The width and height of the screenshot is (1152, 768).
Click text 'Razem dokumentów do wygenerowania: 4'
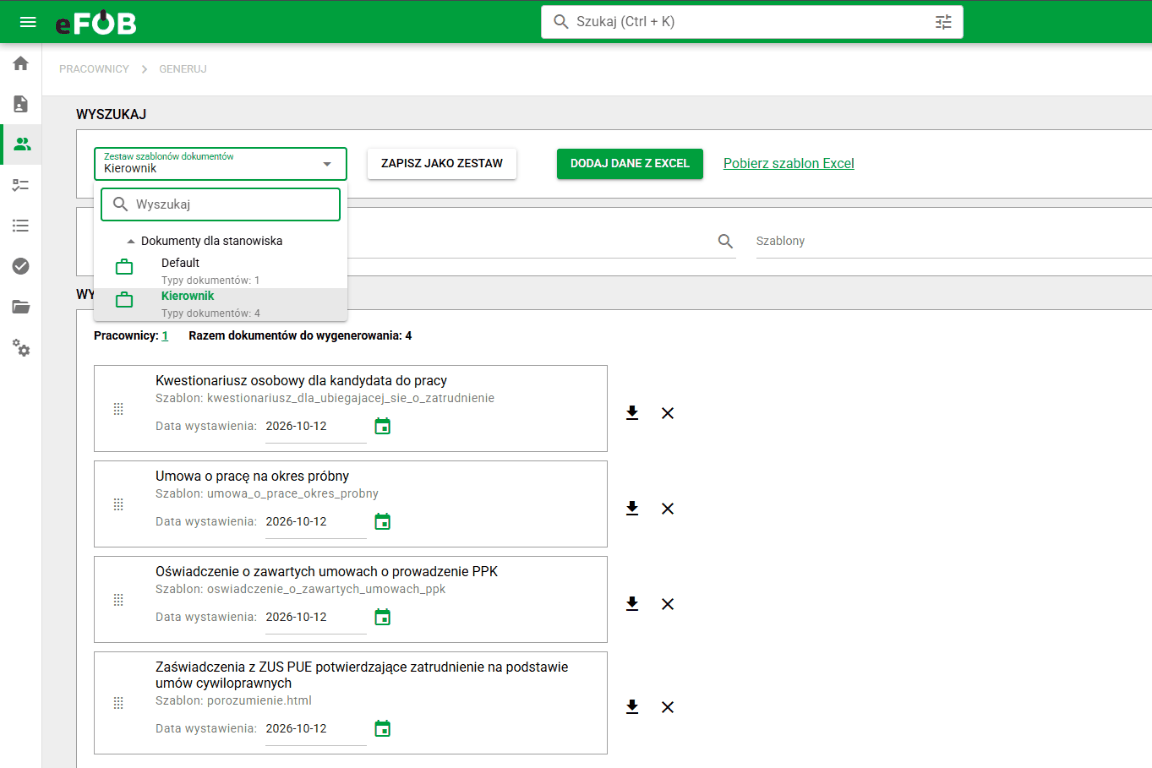pyautogui.click(x=300, y=336)
